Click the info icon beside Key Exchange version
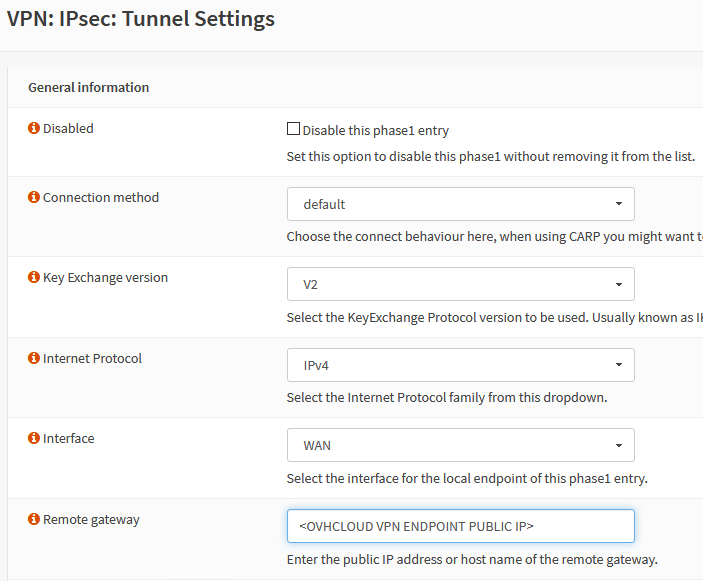The image size is (703, 581). click(34, 278)
